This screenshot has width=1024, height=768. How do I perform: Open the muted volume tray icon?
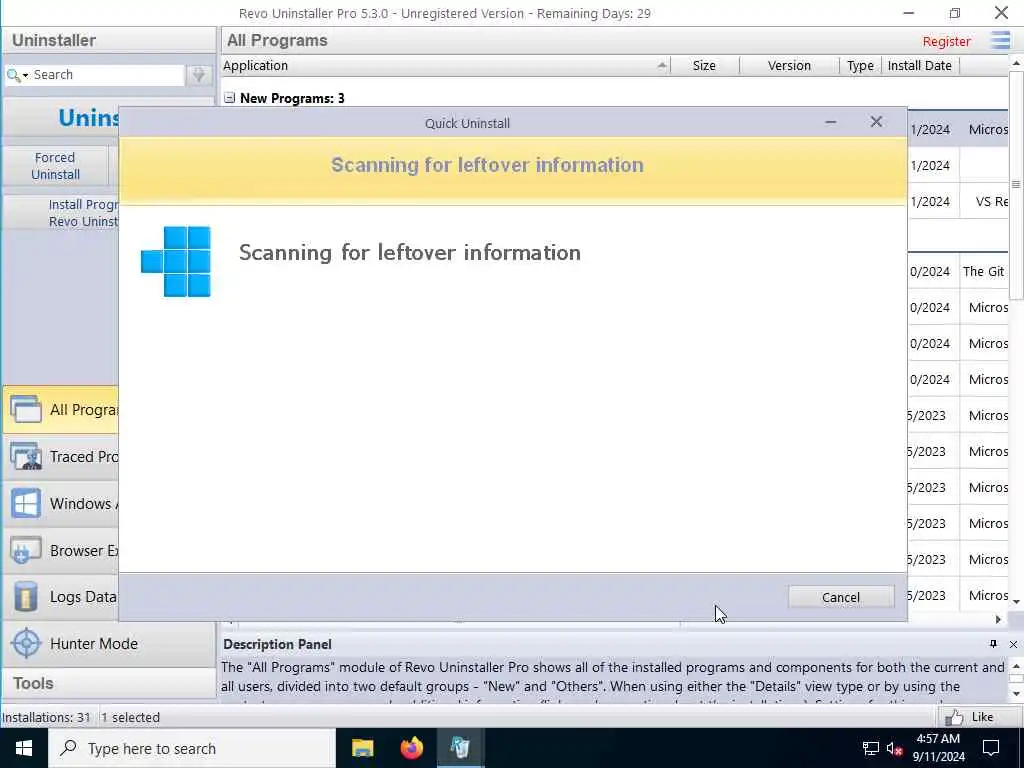[894, 748]
